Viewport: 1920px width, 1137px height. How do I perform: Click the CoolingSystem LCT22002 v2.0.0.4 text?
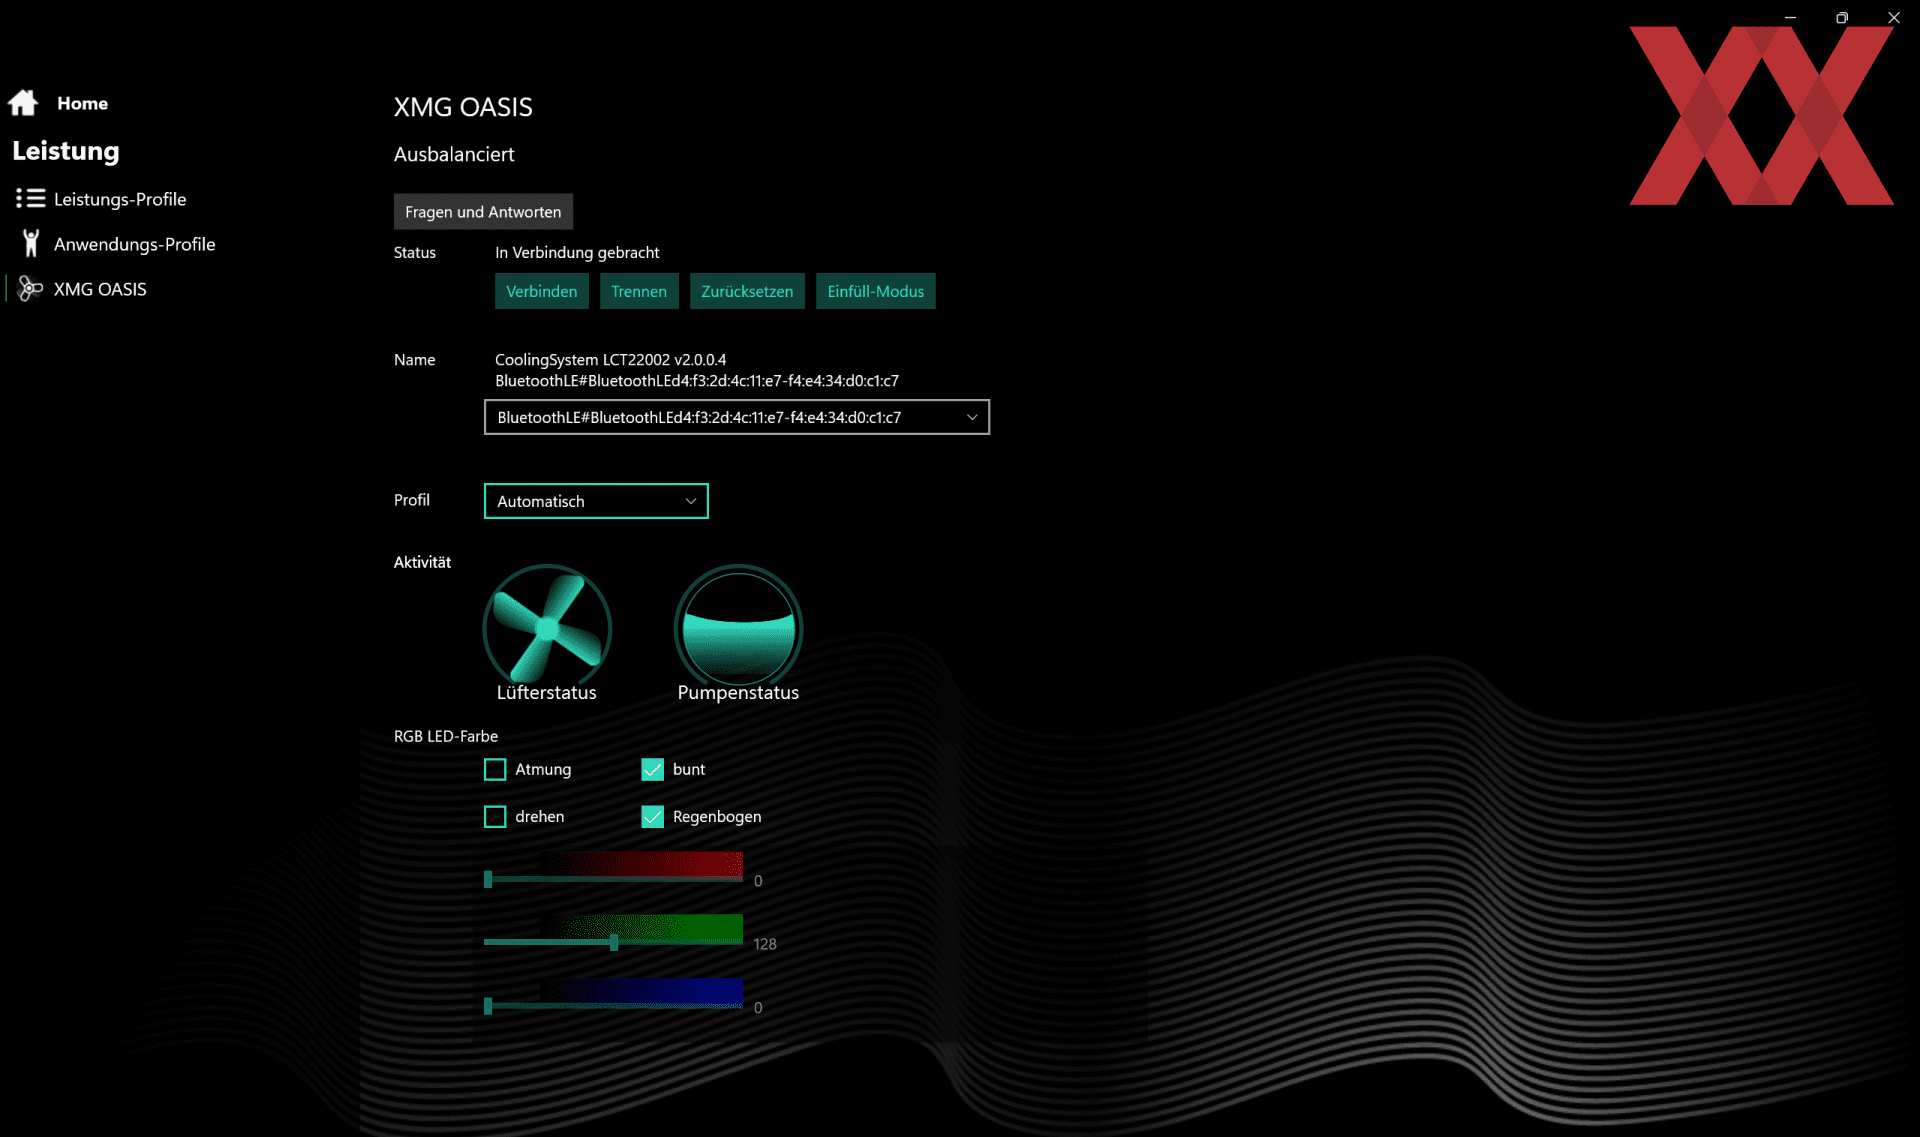click(610, 359)
